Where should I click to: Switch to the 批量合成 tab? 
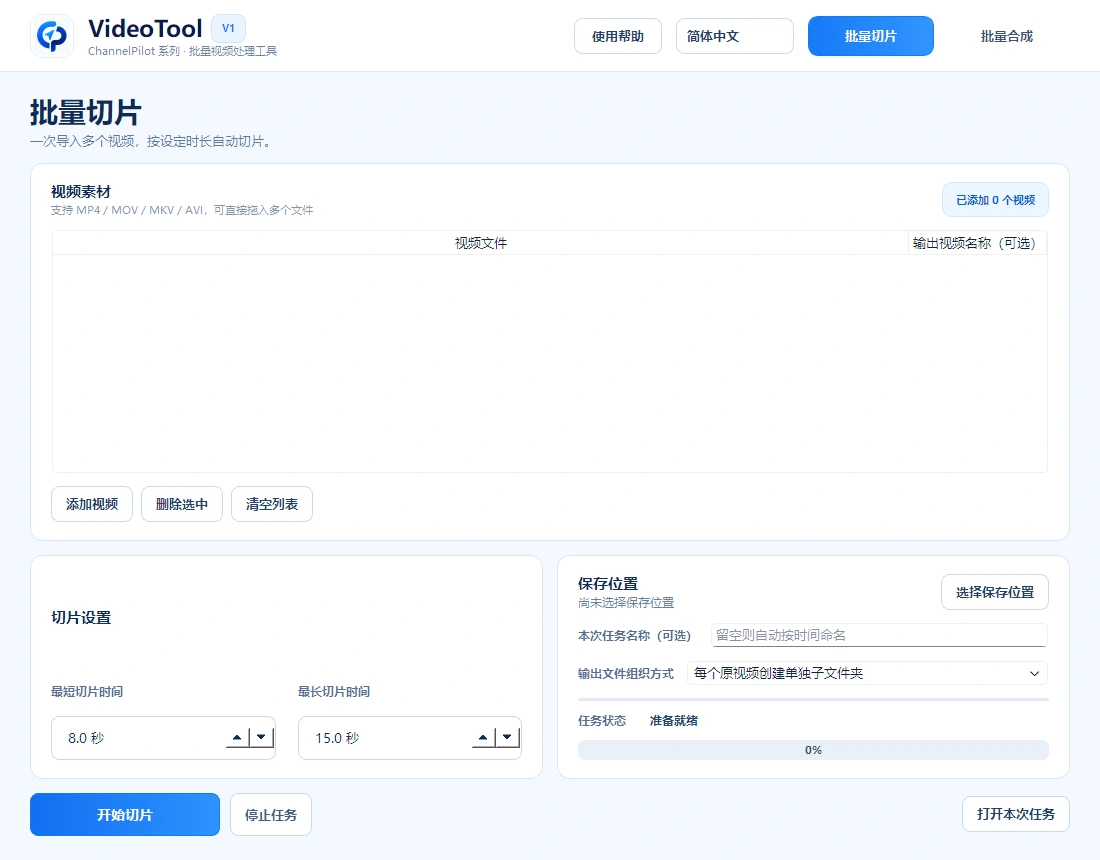point(1007,36)
